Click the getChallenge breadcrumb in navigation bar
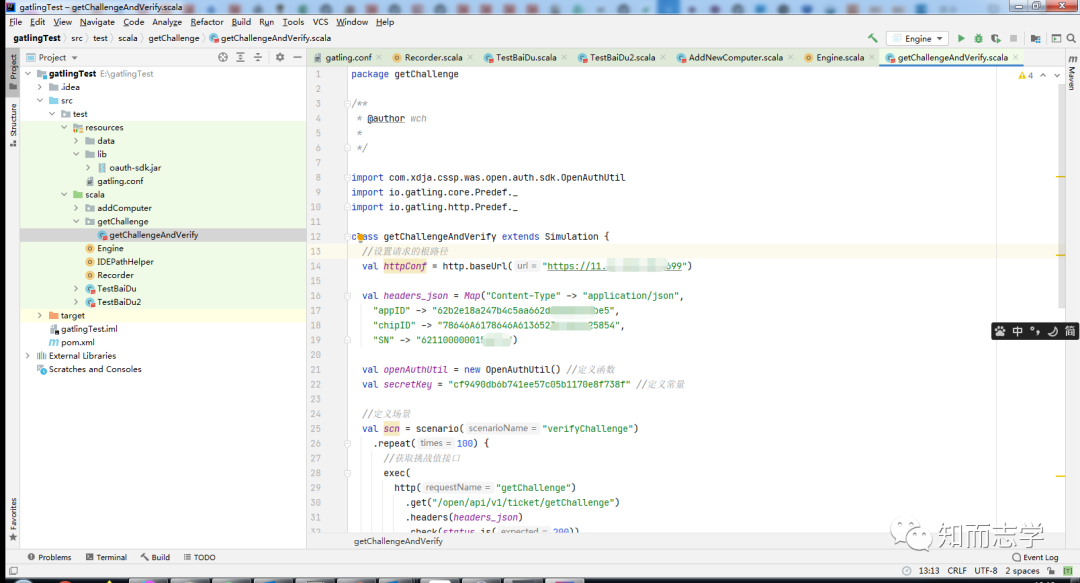The height and width of the screenshot is (583, 1080). tap(174, 39)
